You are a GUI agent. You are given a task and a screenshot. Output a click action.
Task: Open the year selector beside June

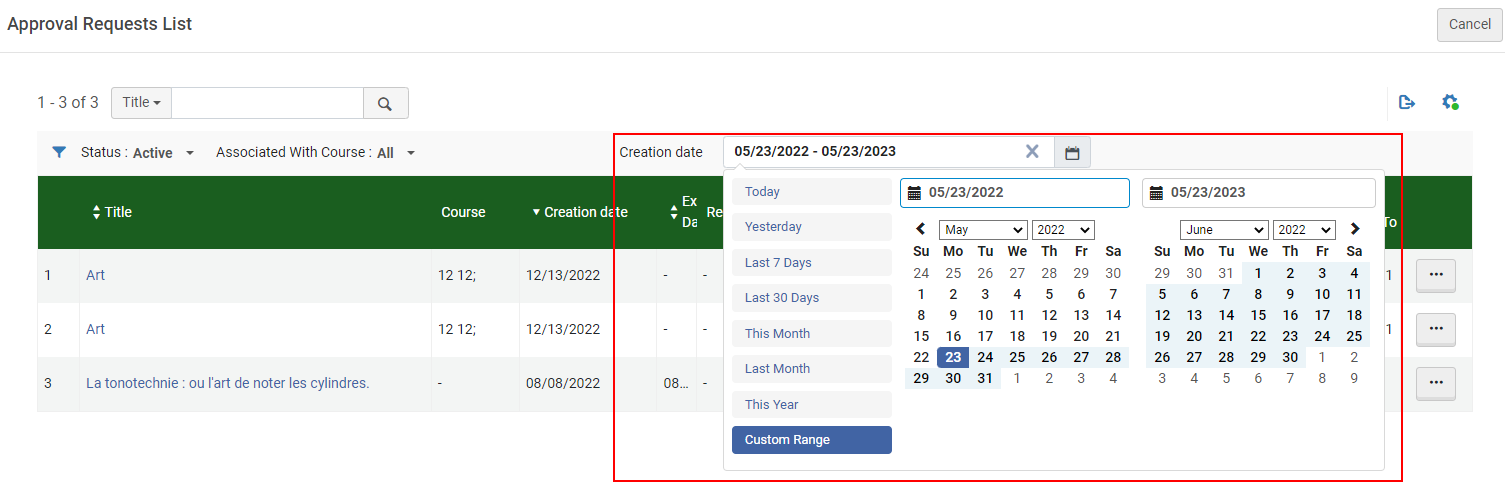coord(1304,230)
